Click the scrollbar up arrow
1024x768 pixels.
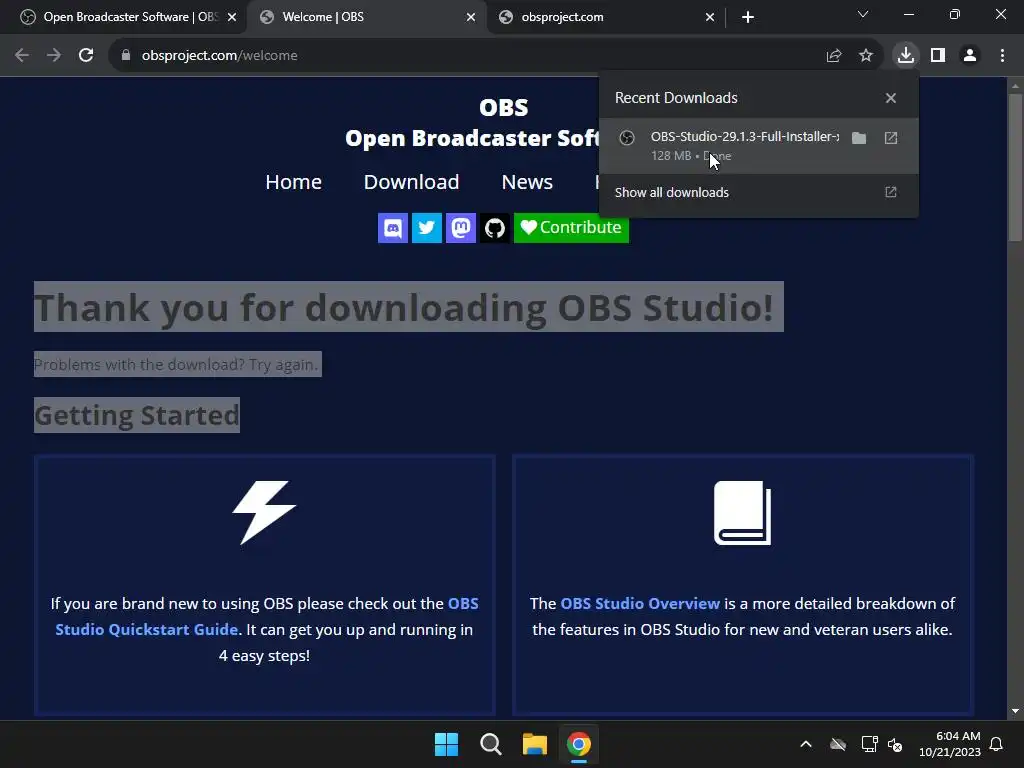(x=1015, y=86)
